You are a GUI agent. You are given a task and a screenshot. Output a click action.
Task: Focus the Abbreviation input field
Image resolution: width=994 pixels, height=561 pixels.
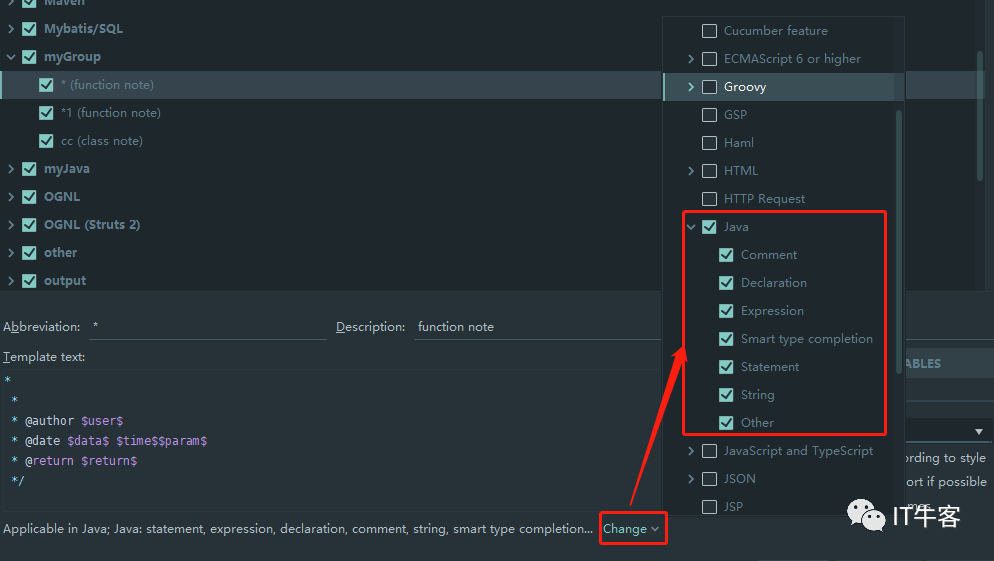pyautogui.click(x=208, y=327)
